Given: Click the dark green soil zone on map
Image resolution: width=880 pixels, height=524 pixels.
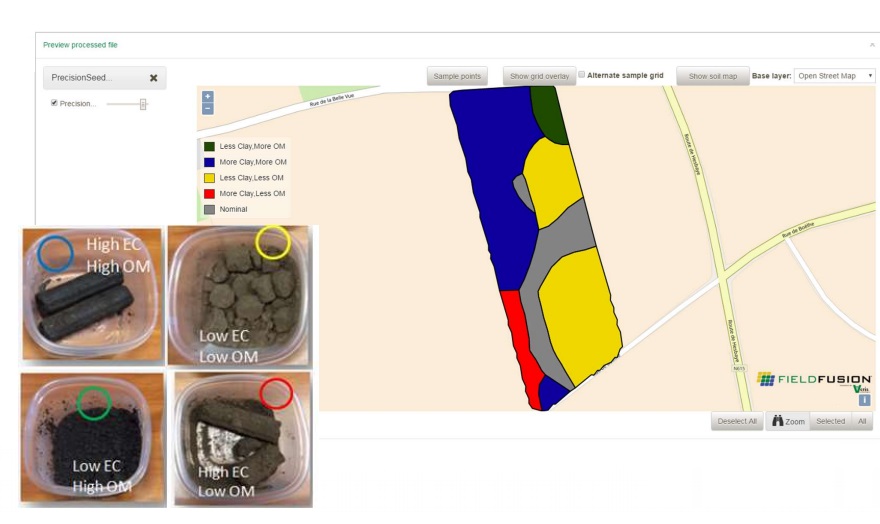Looking at the screenshot, I should tap(550, 115).
